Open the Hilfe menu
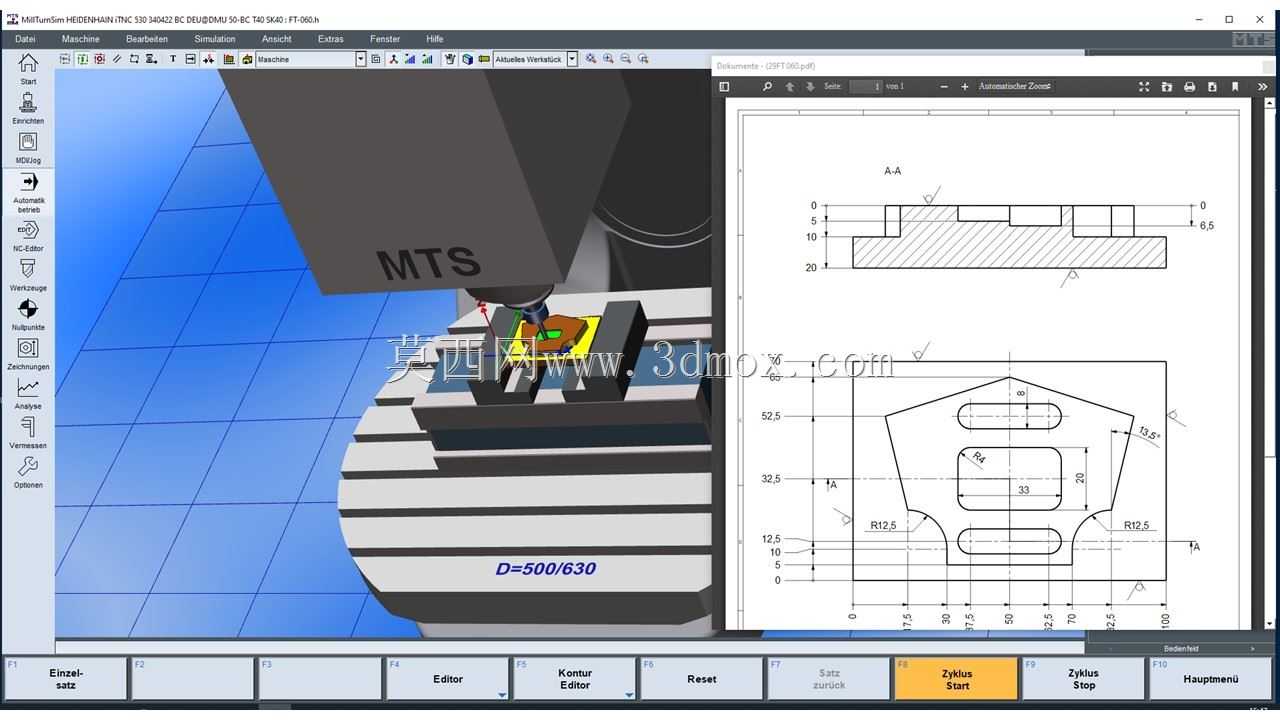The image size is (1280, 720). pos(434,39)
